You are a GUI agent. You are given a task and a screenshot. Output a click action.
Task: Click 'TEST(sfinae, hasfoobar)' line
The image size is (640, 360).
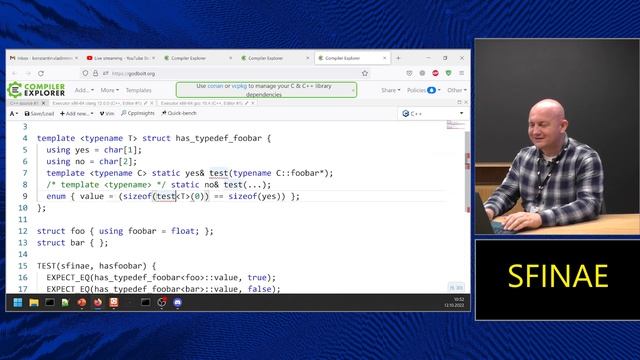point(96,266)
